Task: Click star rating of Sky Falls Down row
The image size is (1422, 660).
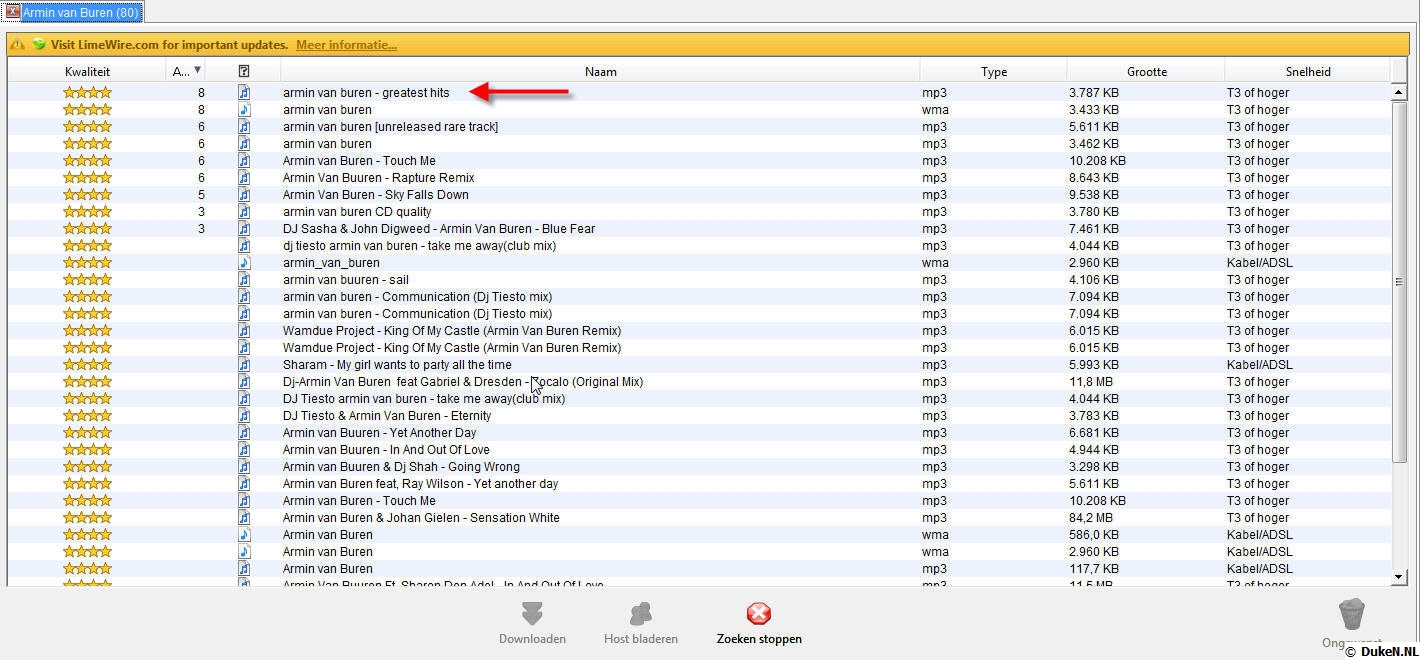Action: [87, 194]
